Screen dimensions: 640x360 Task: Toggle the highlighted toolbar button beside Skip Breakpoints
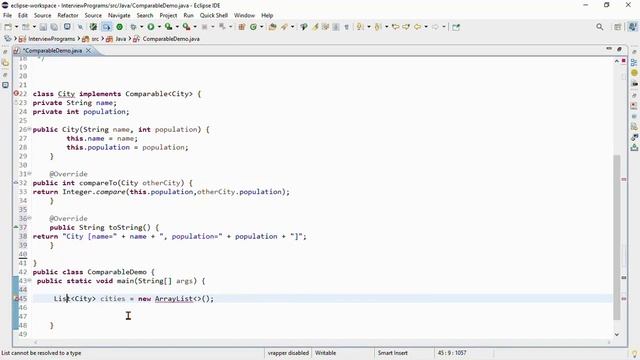coord(107,27)
